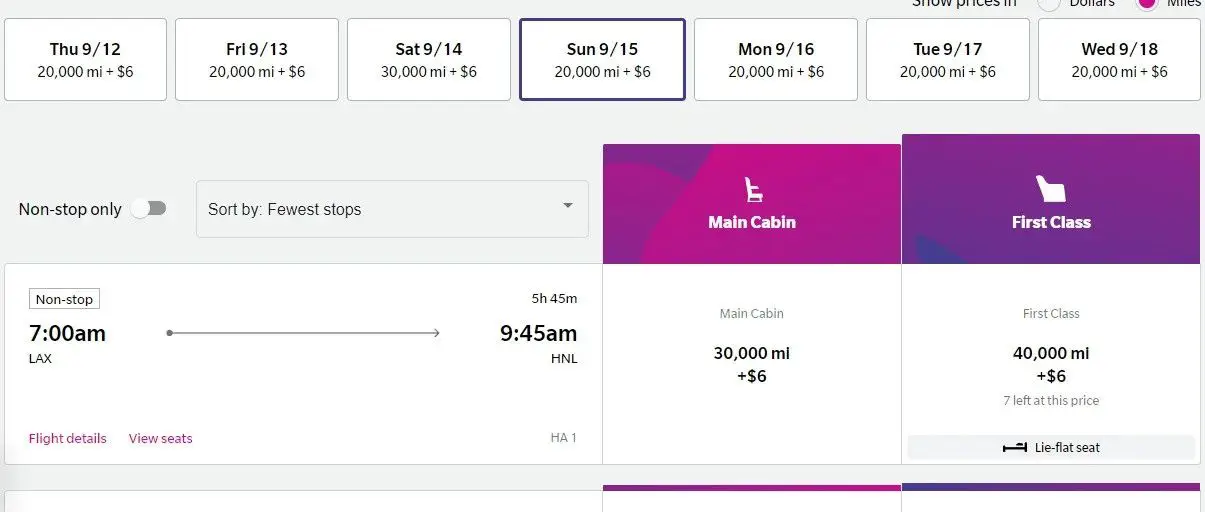Select the Thu 9/12 date tab
Screen dimensions: 1205x512
(85, 60)
